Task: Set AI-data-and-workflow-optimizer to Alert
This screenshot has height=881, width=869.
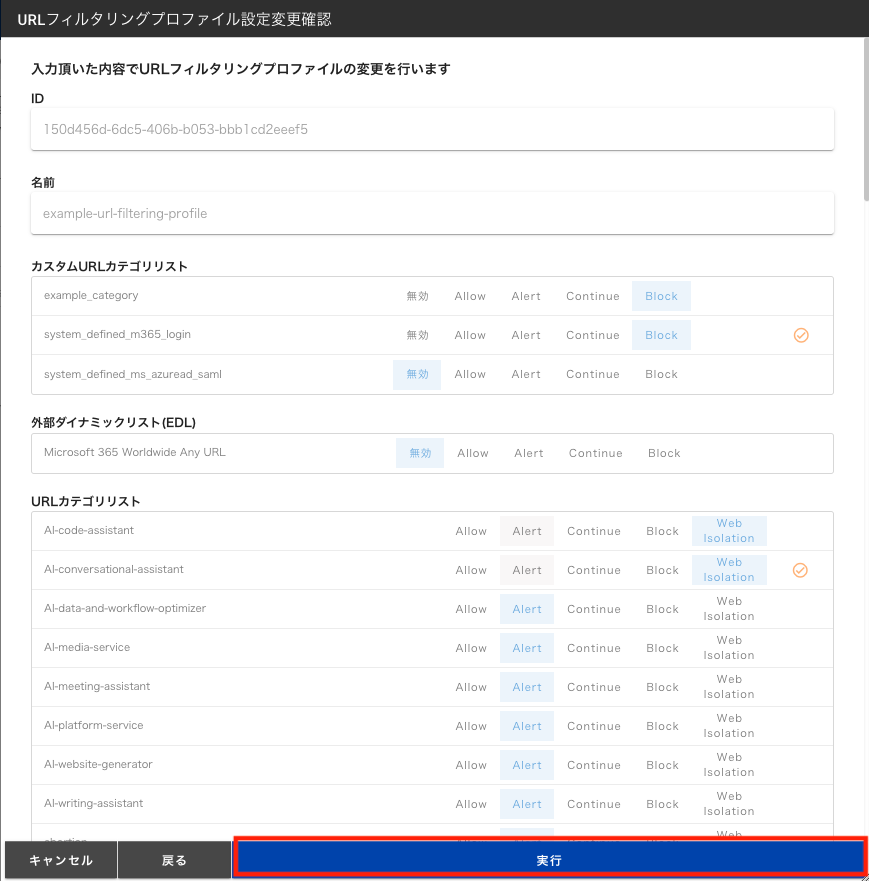Action: [x=527, y=609]
